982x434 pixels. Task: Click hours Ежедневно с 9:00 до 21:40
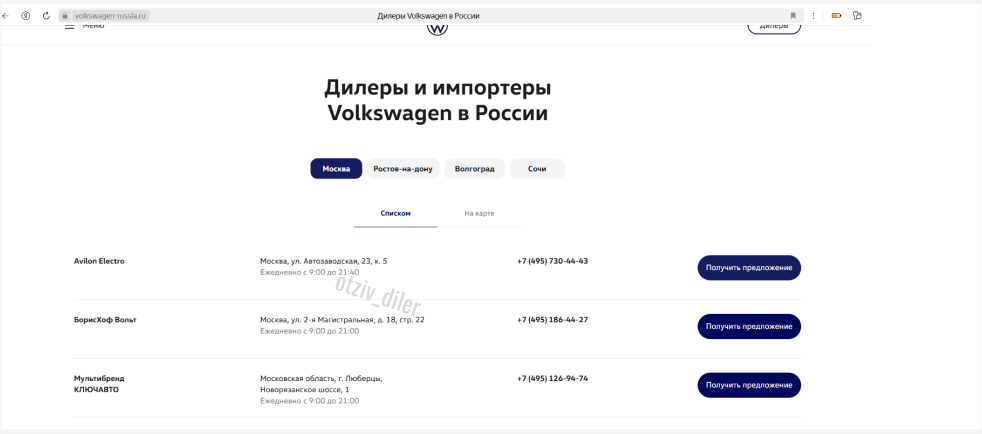point(310,272)
